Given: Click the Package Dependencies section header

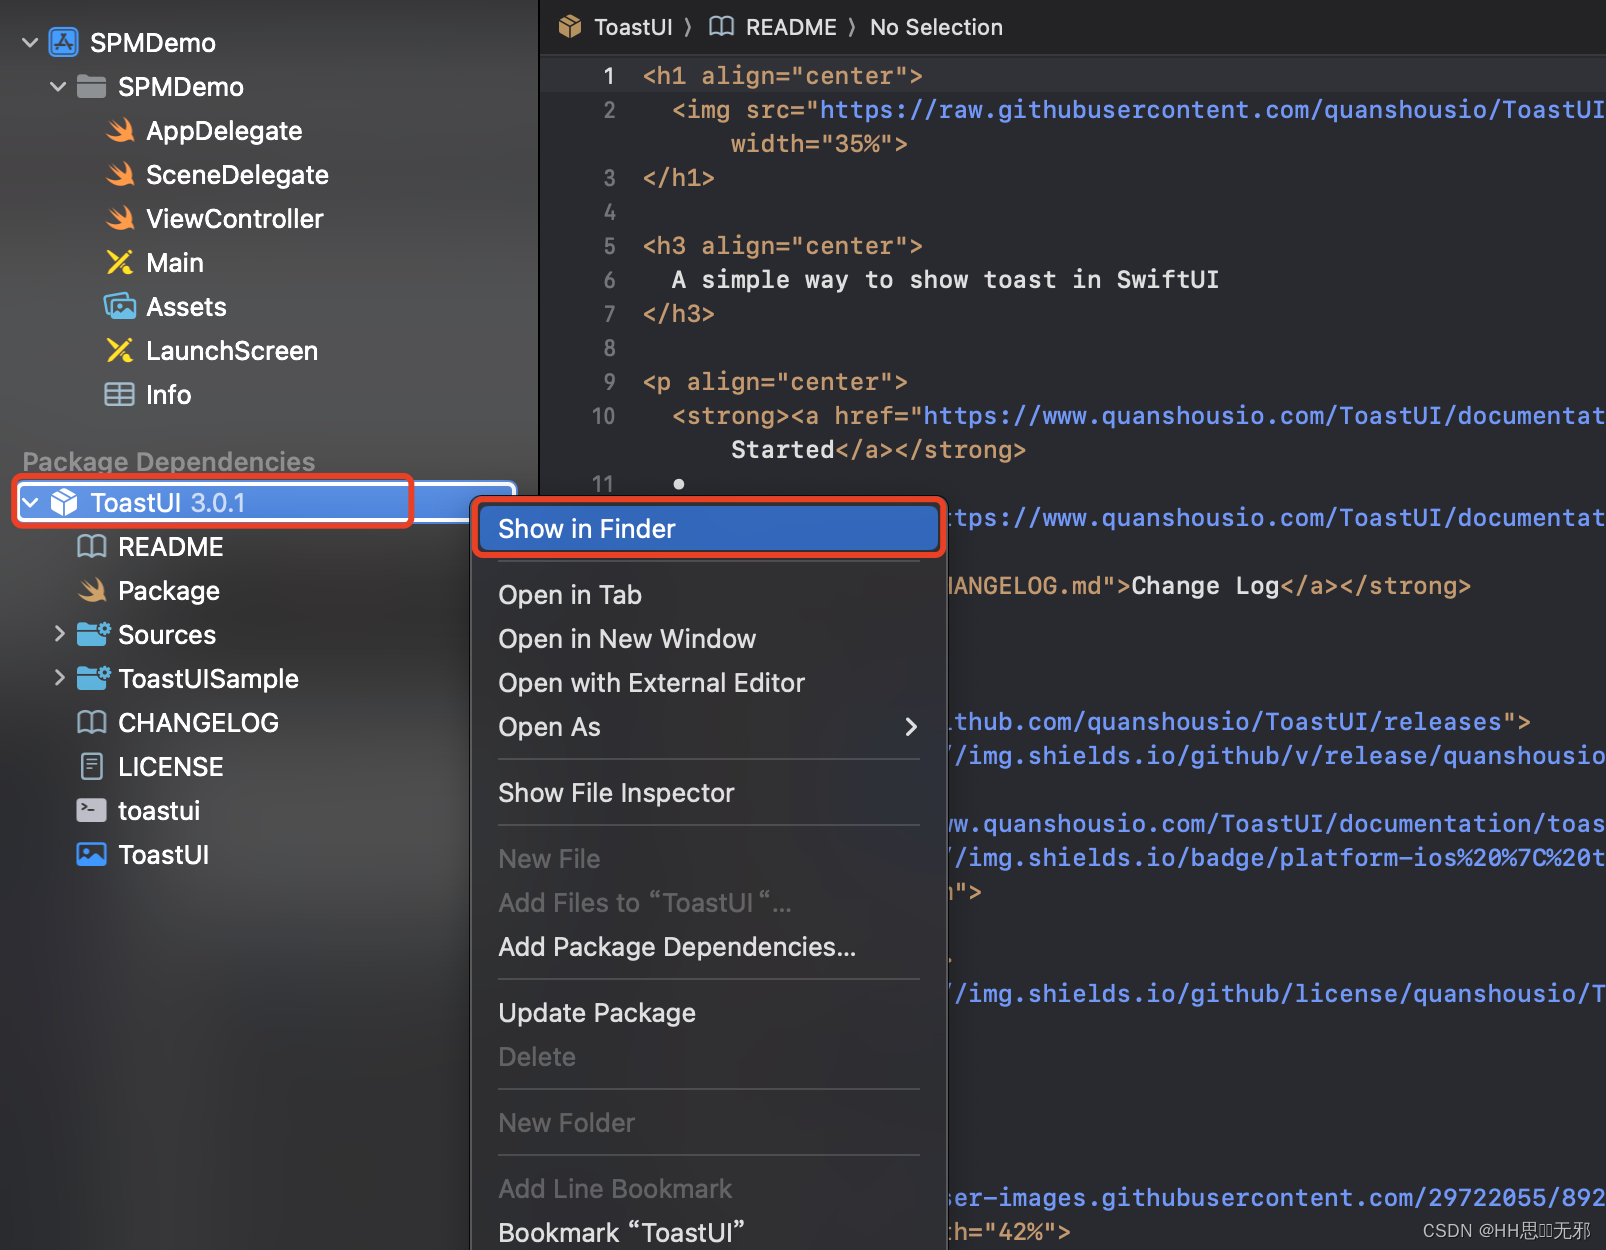Looking at the screenshot, I should tap(169, 461).
